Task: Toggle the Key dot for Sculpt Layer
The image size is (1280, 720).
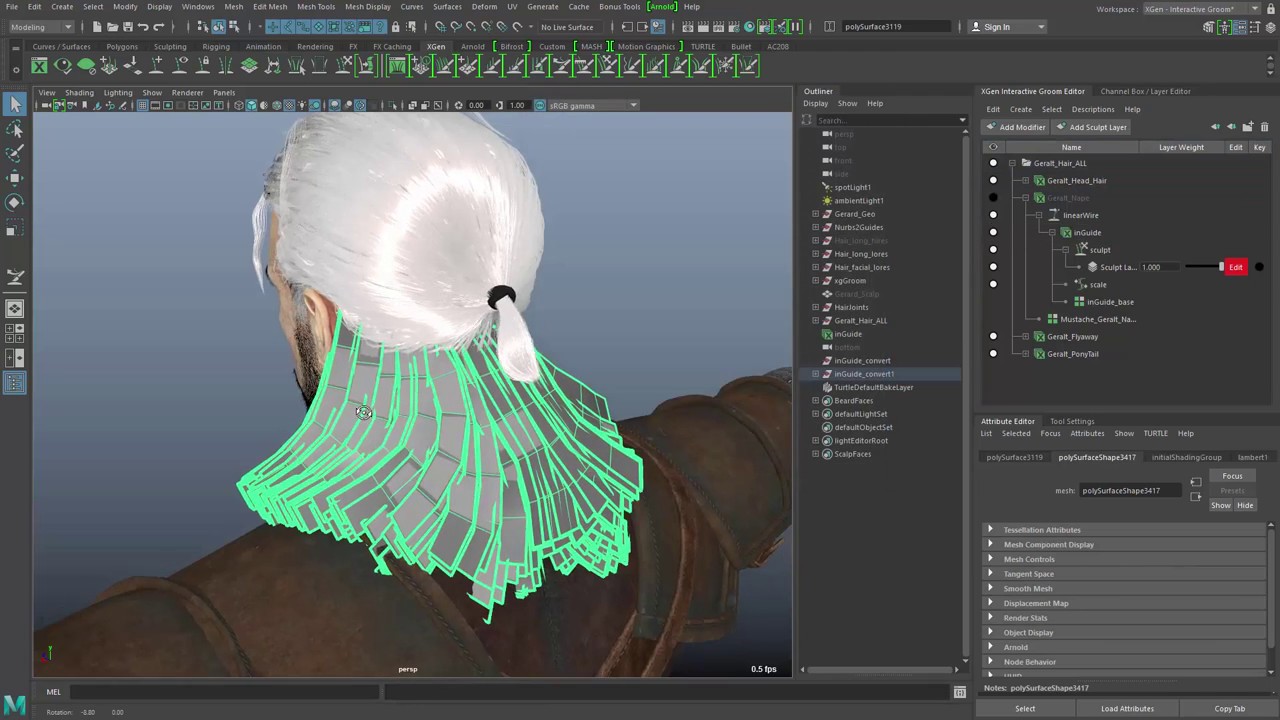Action: pyautogui.click(x=1259, y=267)
